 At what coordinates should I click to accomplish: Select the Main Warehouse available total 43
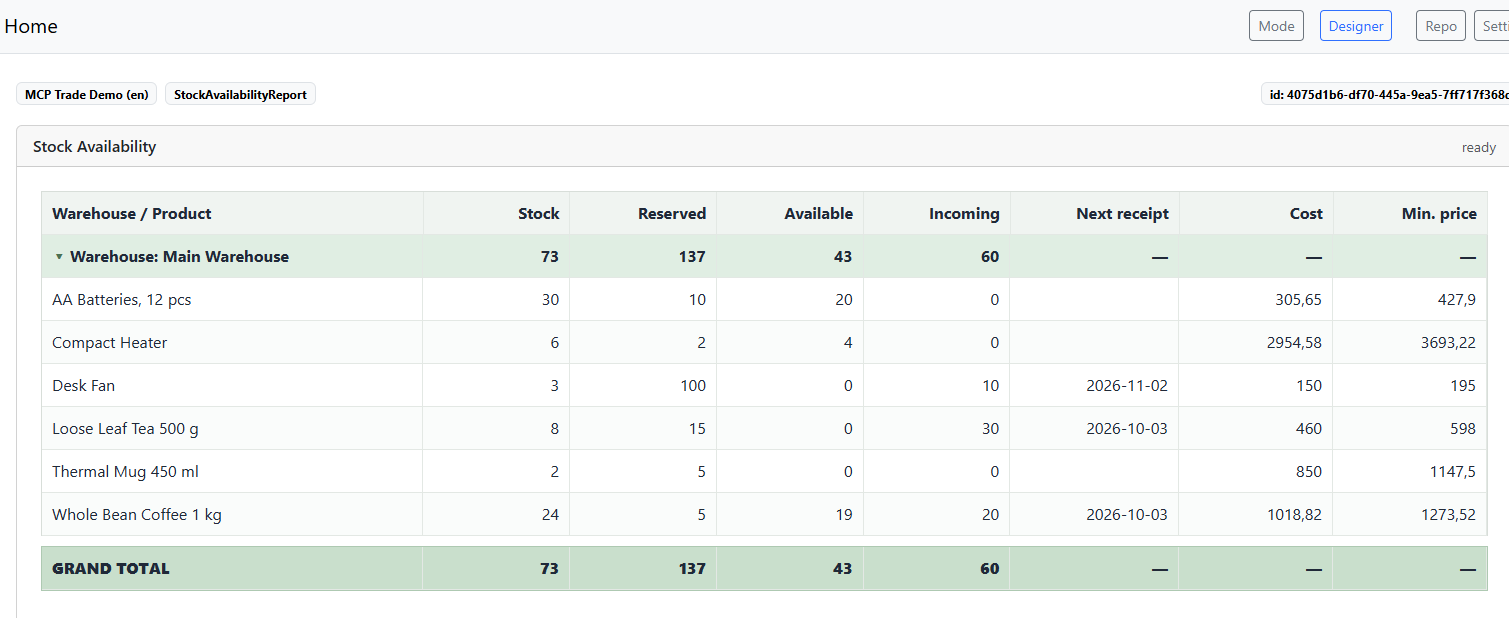click(843, 257)
